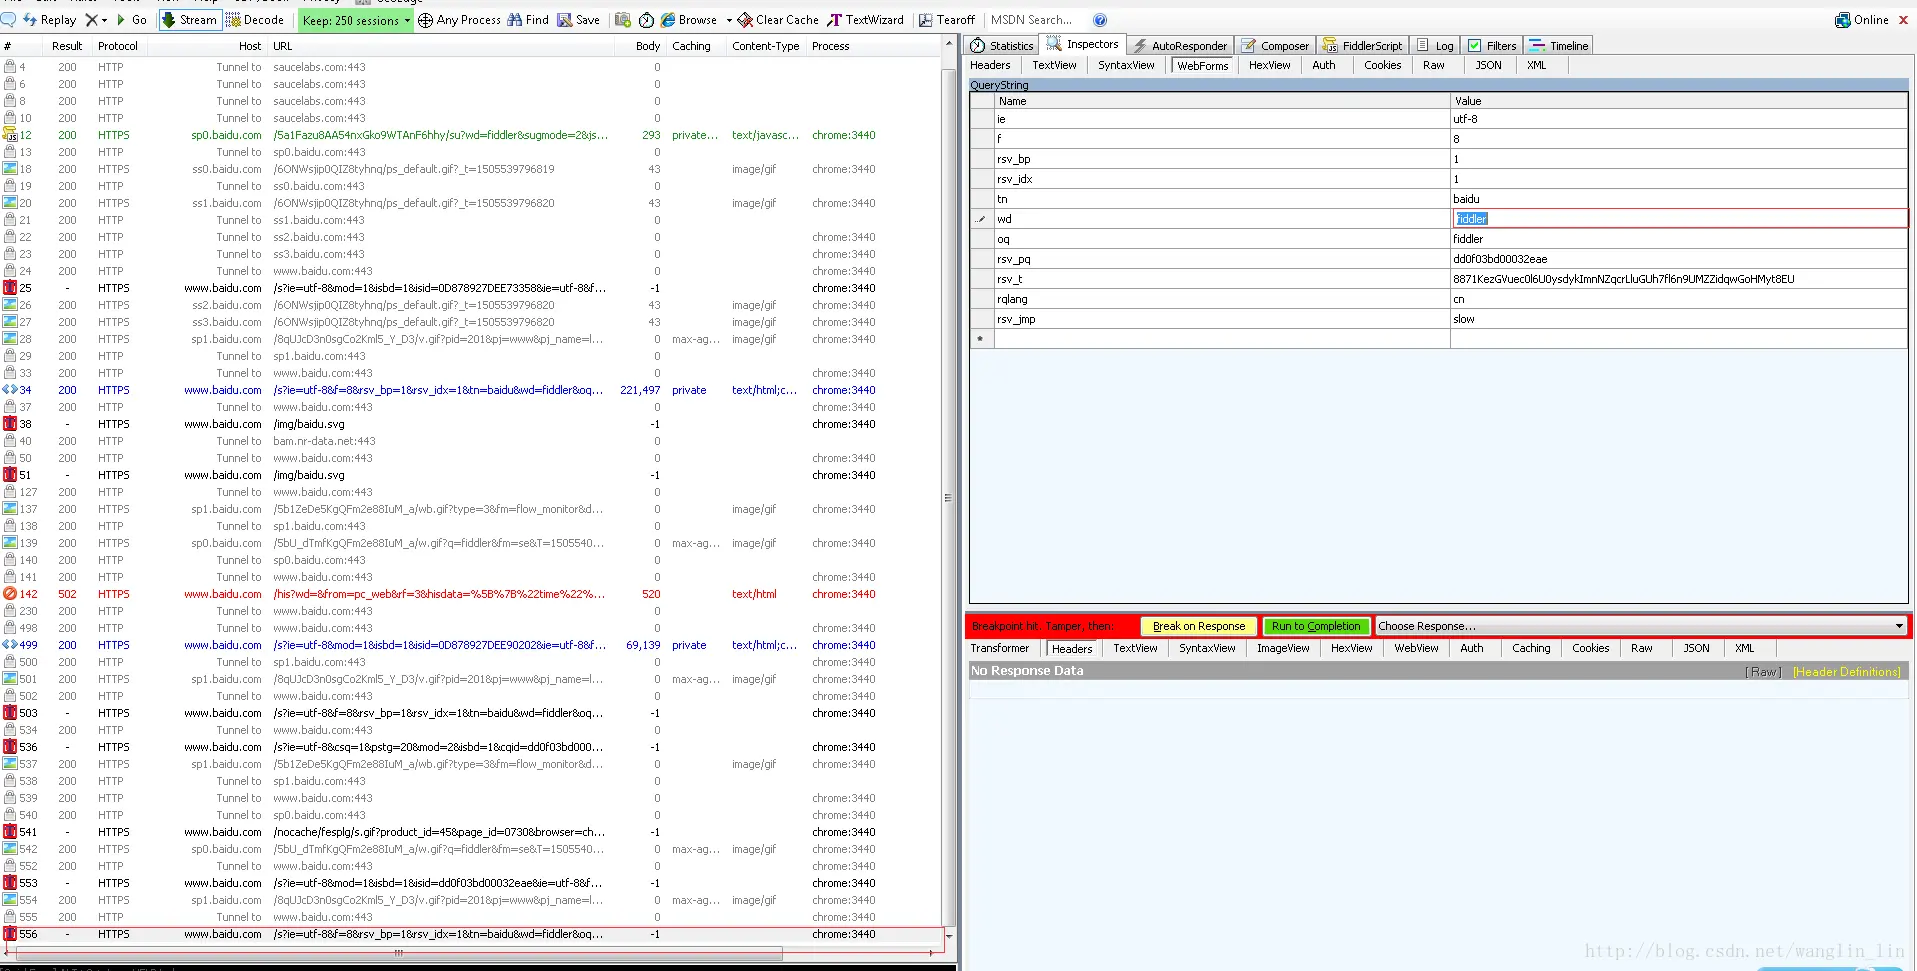This screenshot has width=1917, height=971.
Task: Click the timer clock icon in the toolbar
Action: pos(646,19)
